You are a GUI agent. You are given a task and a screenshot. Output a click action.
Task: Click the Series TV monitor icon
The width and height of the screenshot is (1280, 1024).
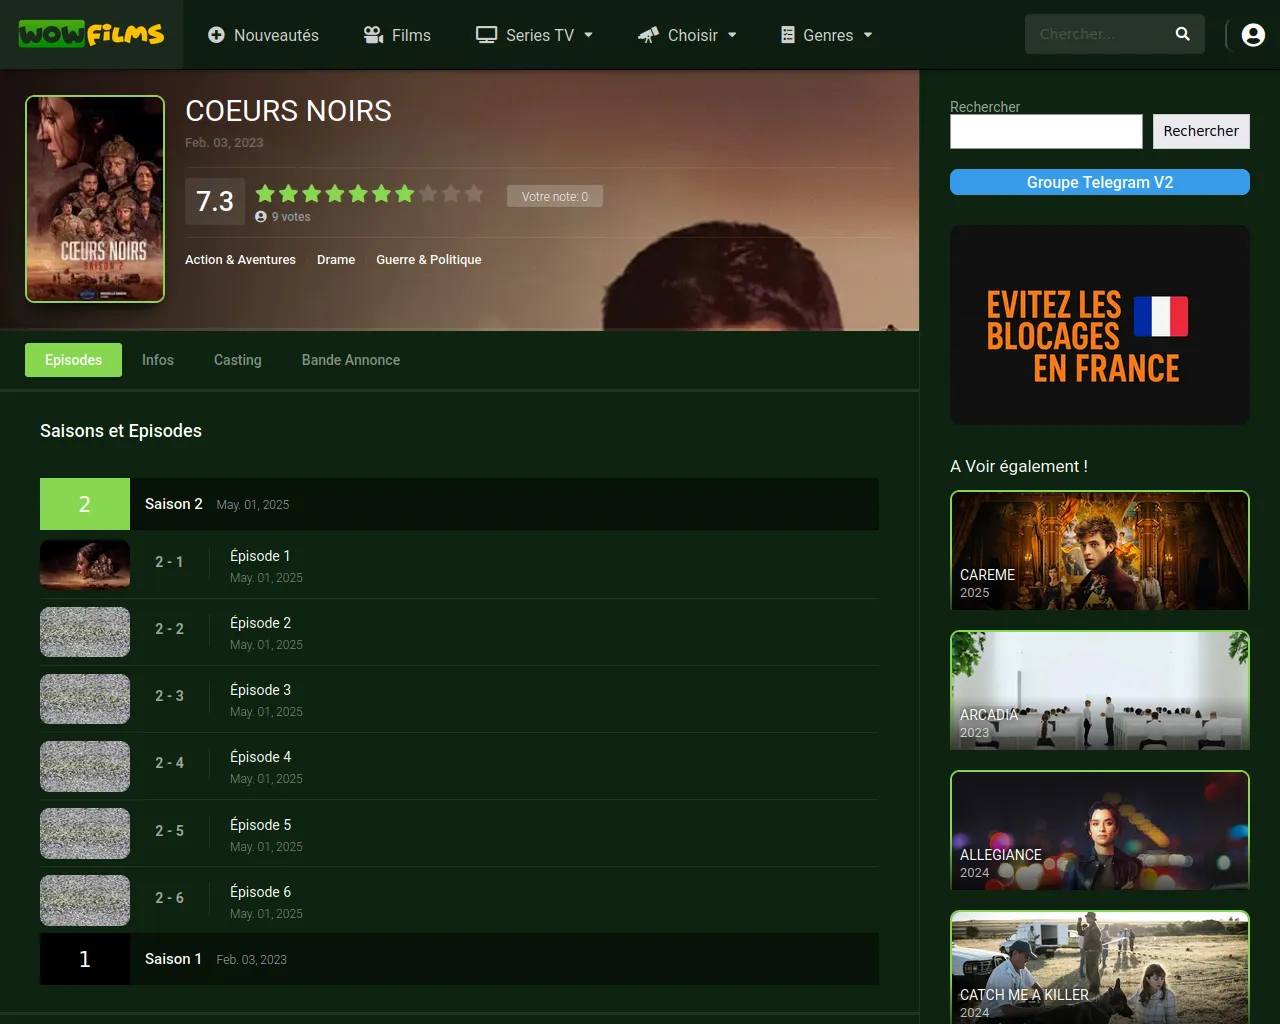click(x=487, y=35)
